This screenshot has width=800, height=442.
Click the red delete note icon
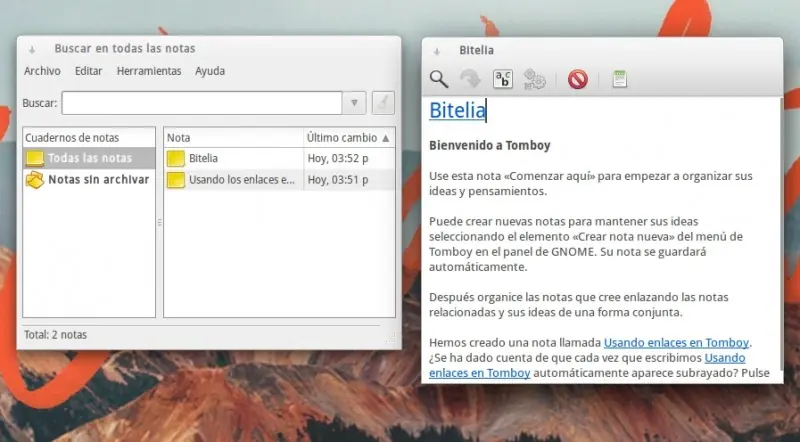(578, 79)
